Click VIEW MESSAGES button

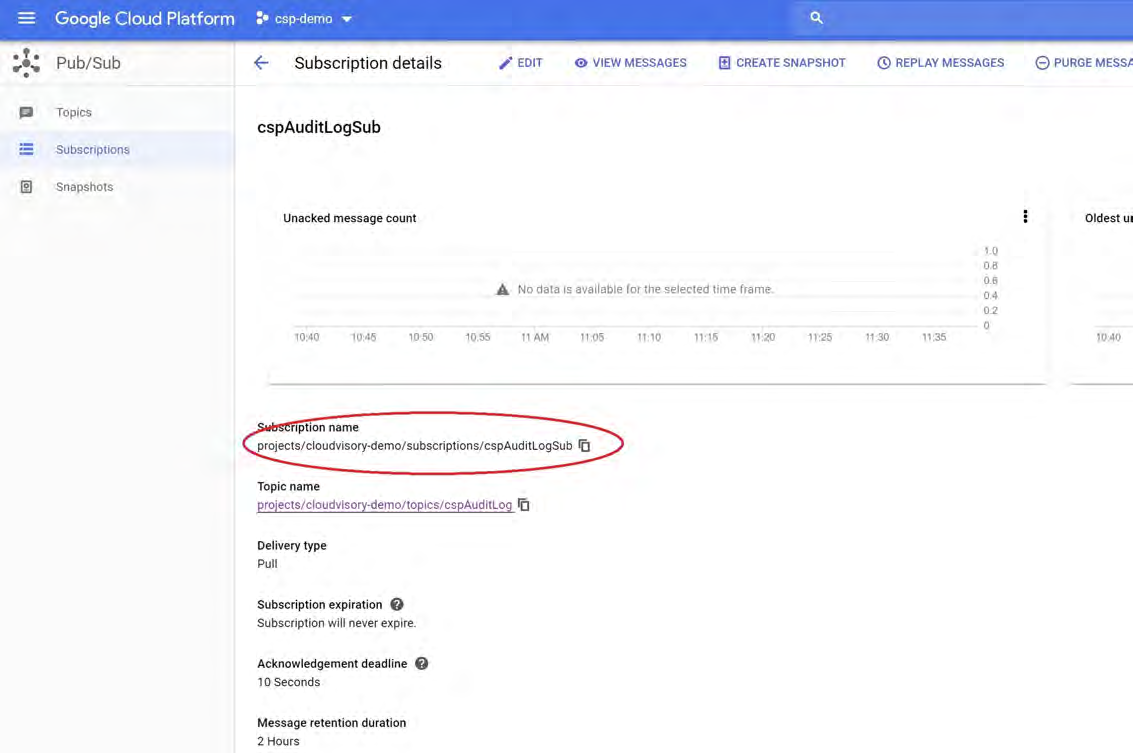point(630,63)
